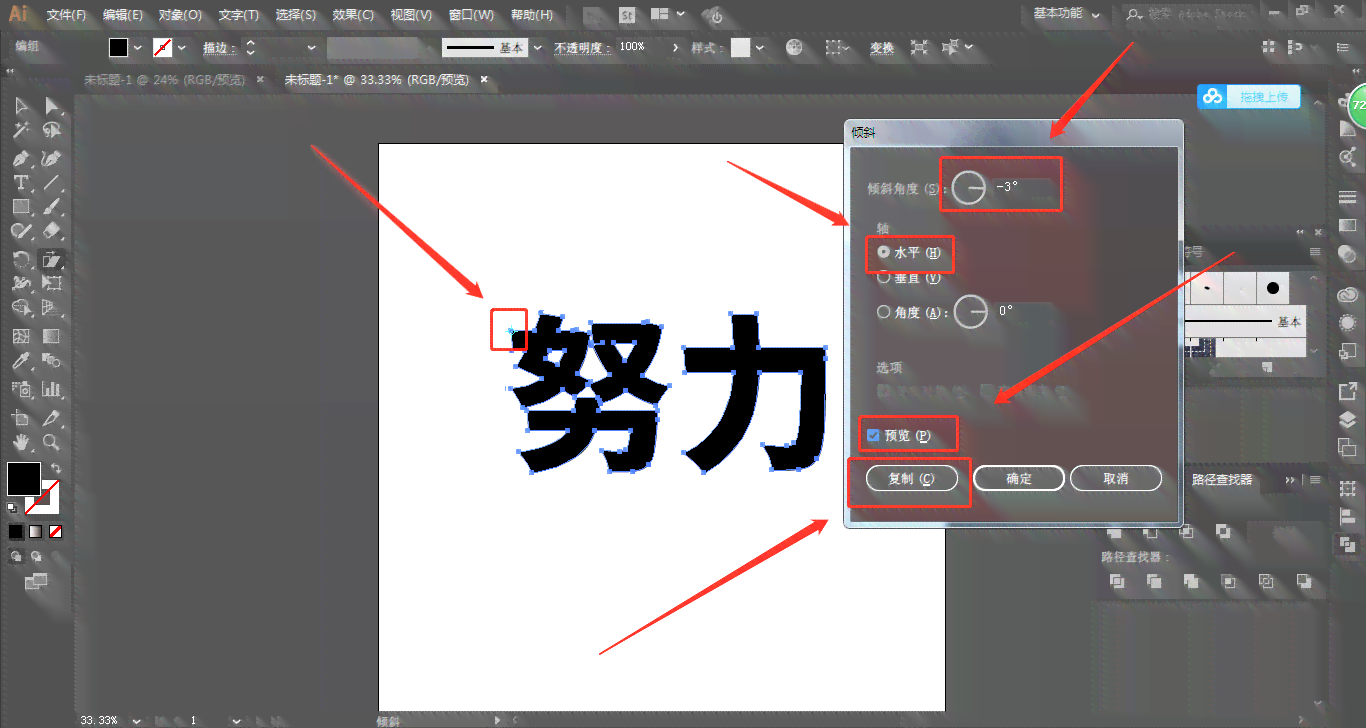Viewport: 1366px width, 728px height.
Task: Choose the angle (角度) axis radio
Action: [x=884, y=312]
